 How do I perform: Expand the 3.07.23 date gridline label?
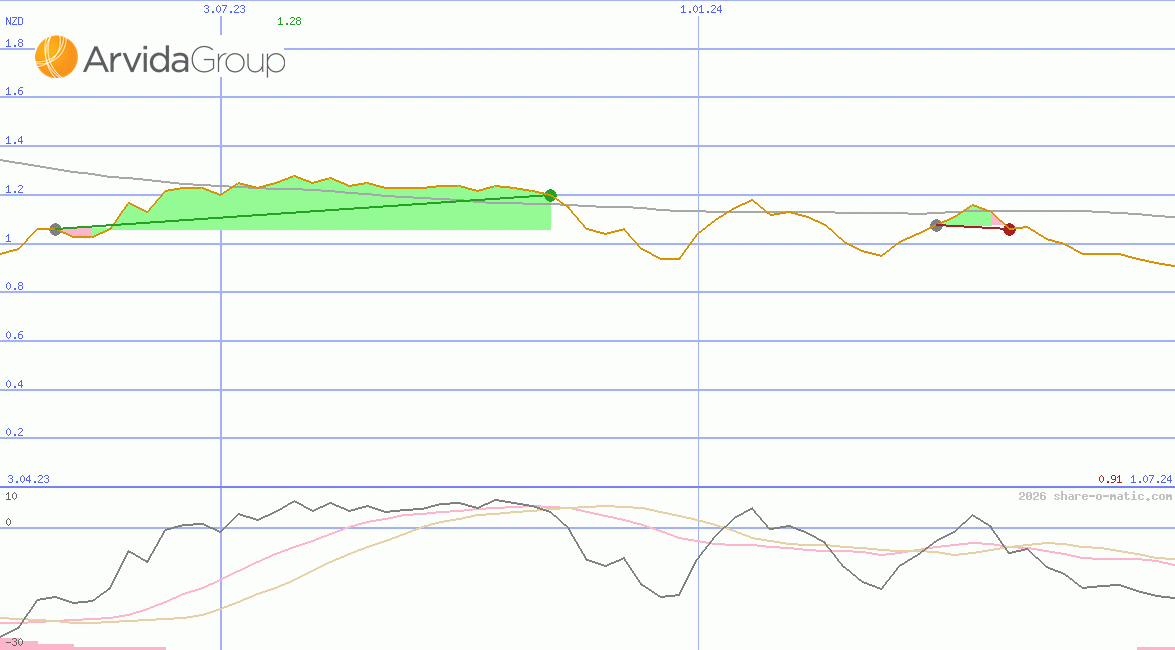[220, 9]
